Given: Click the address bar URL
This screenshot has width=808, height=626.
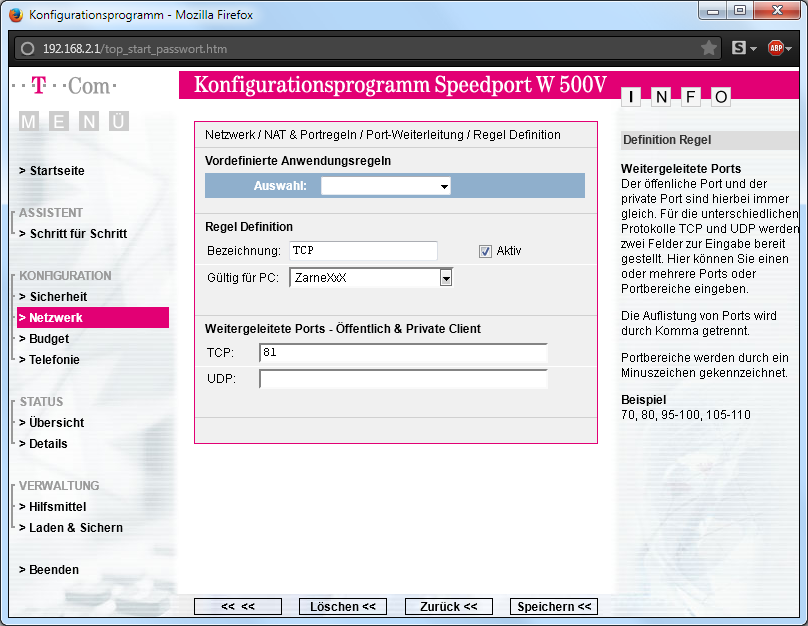Looking at the screenshot, I should (135, 49).
